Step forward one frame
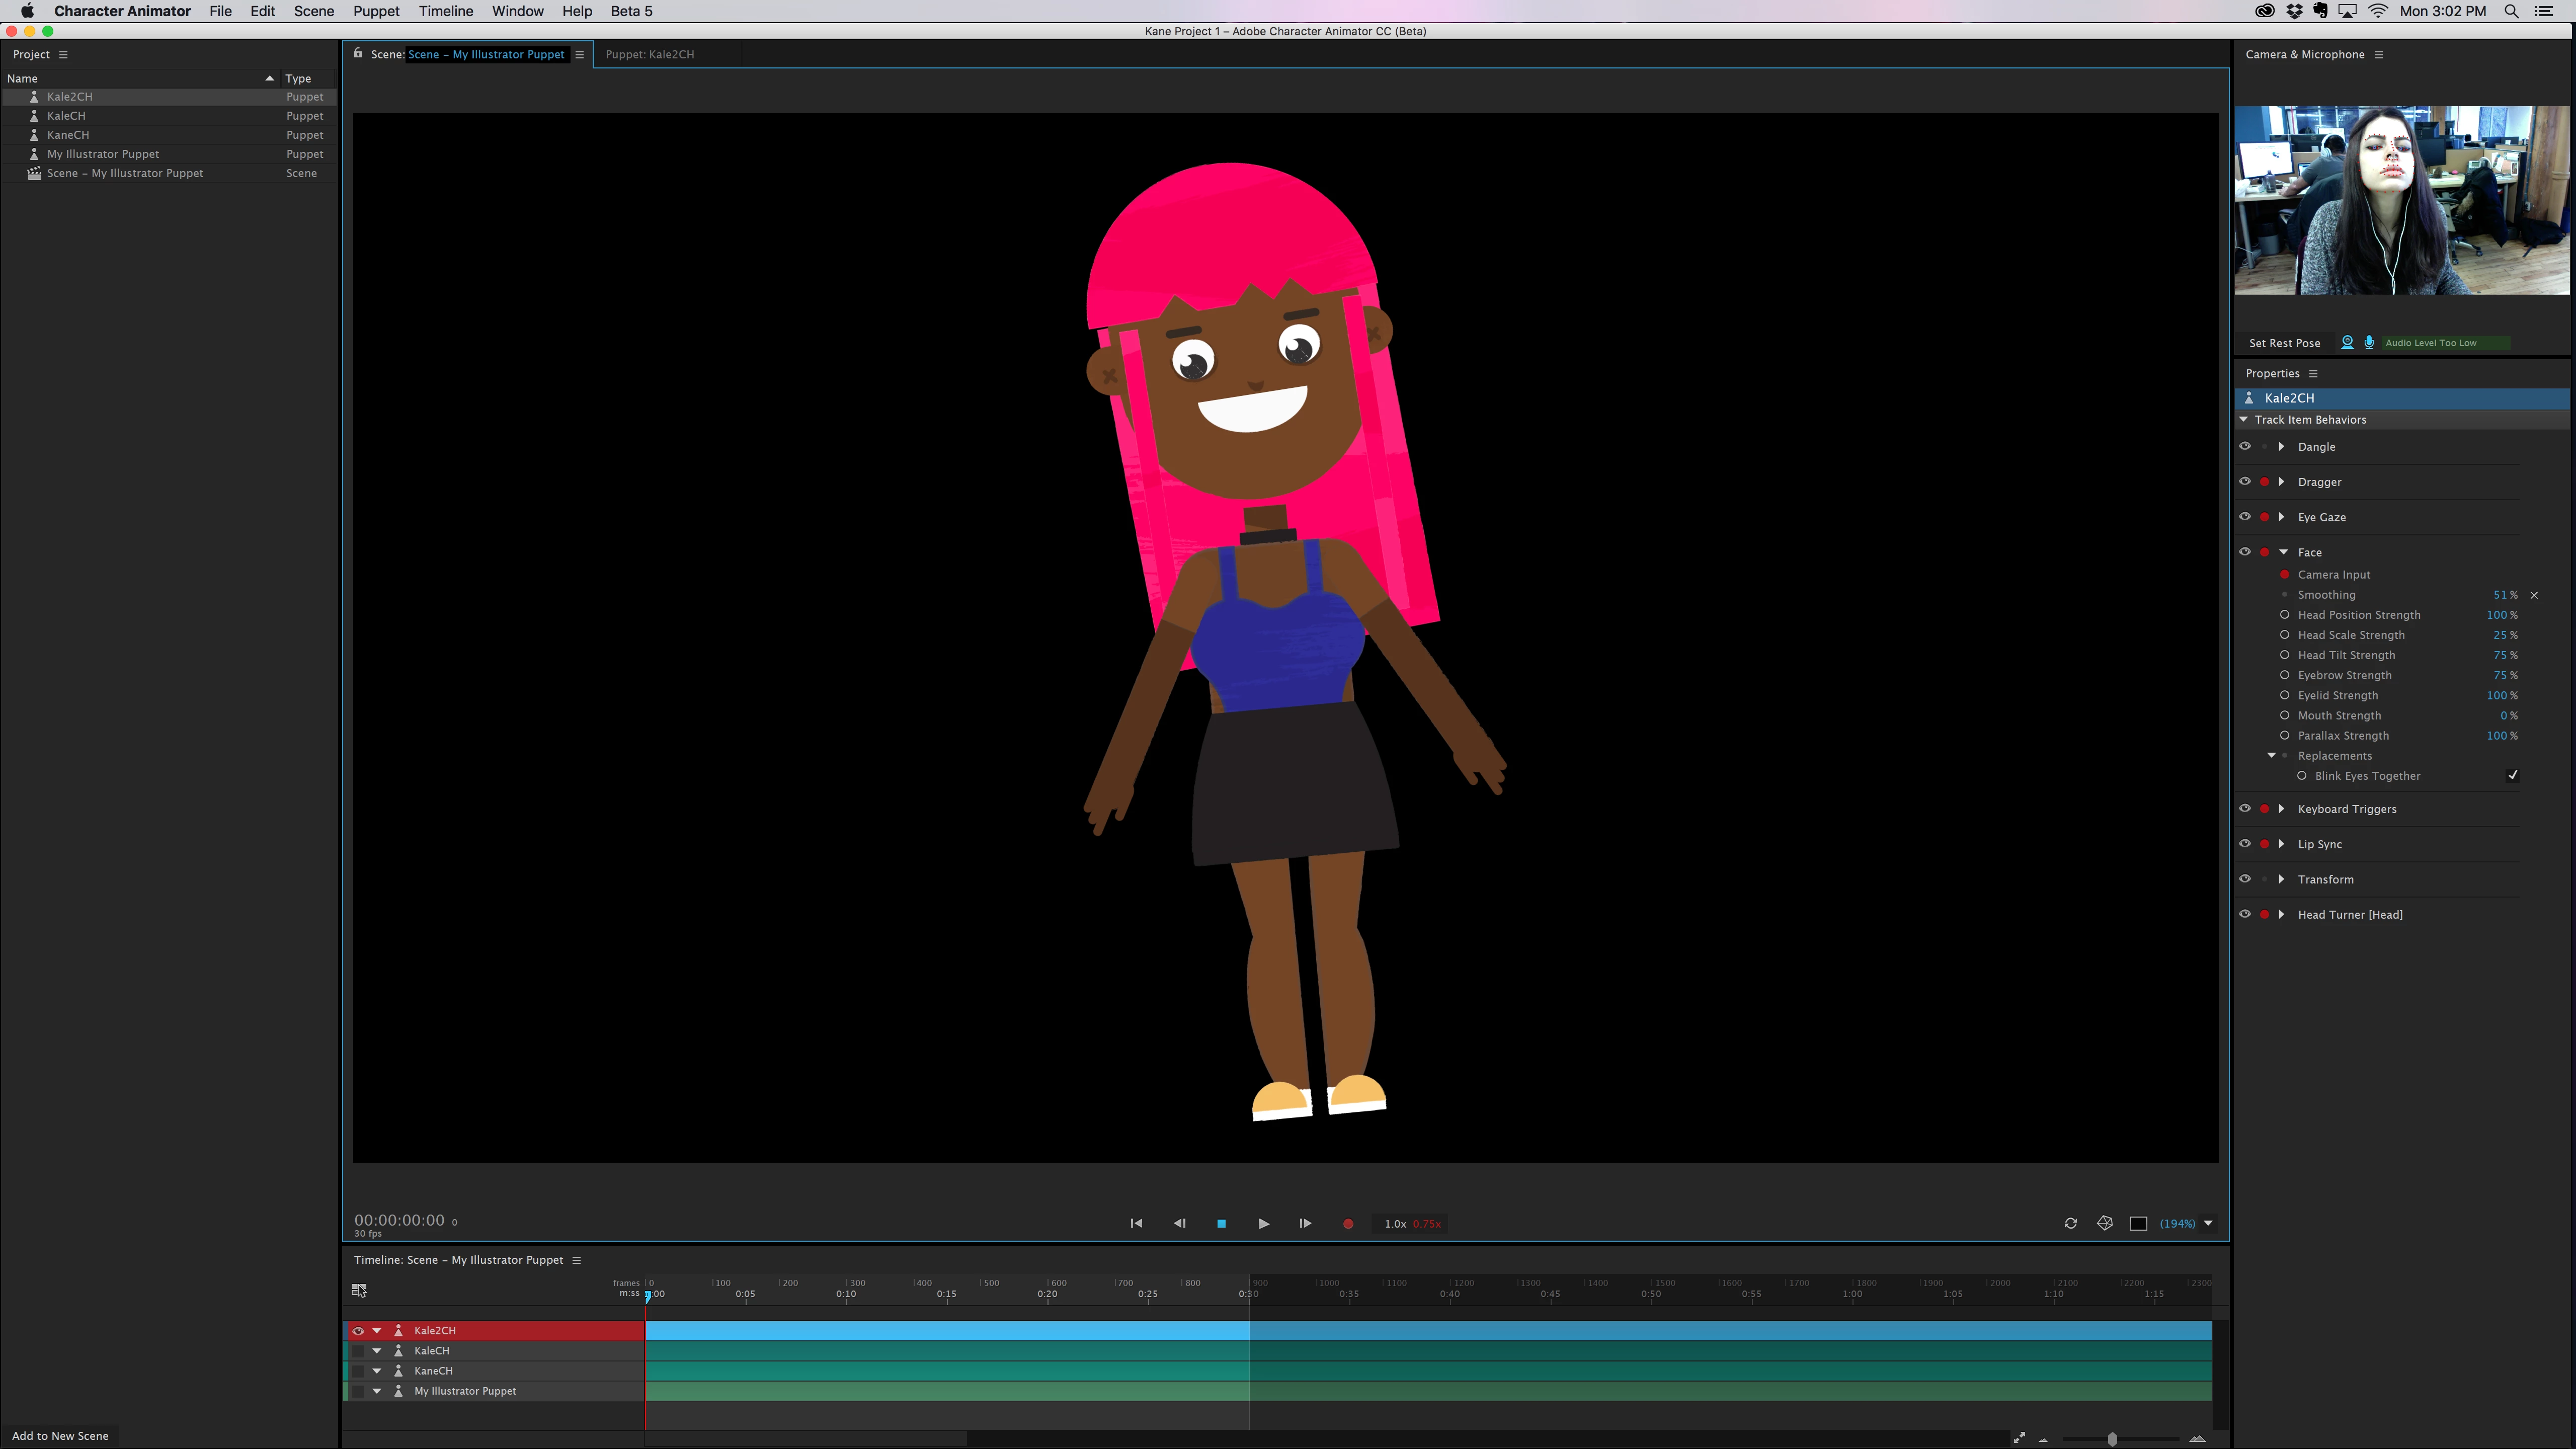 (x=1305, y=1223)
